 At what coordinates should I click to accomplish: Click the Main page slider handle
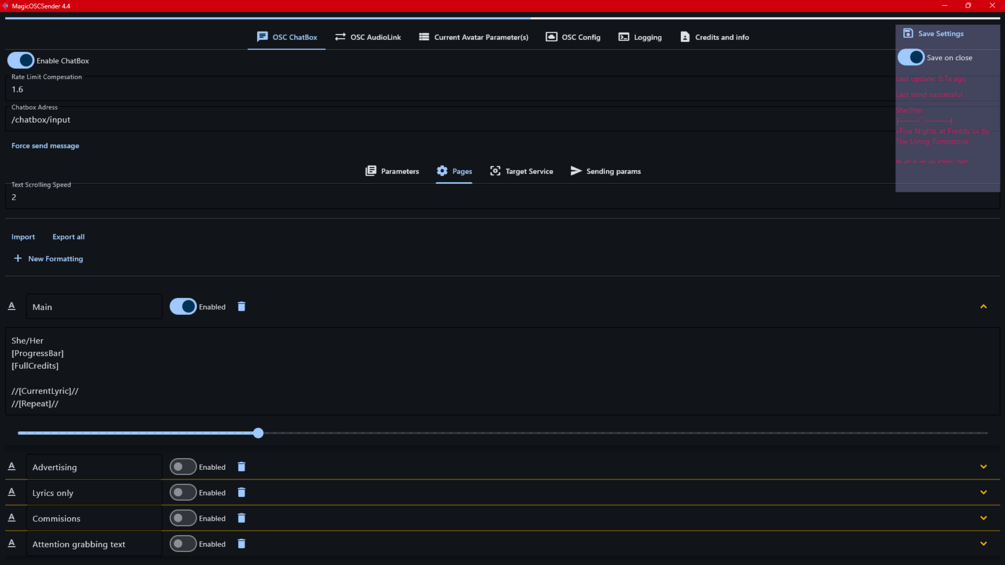[258, 433]
